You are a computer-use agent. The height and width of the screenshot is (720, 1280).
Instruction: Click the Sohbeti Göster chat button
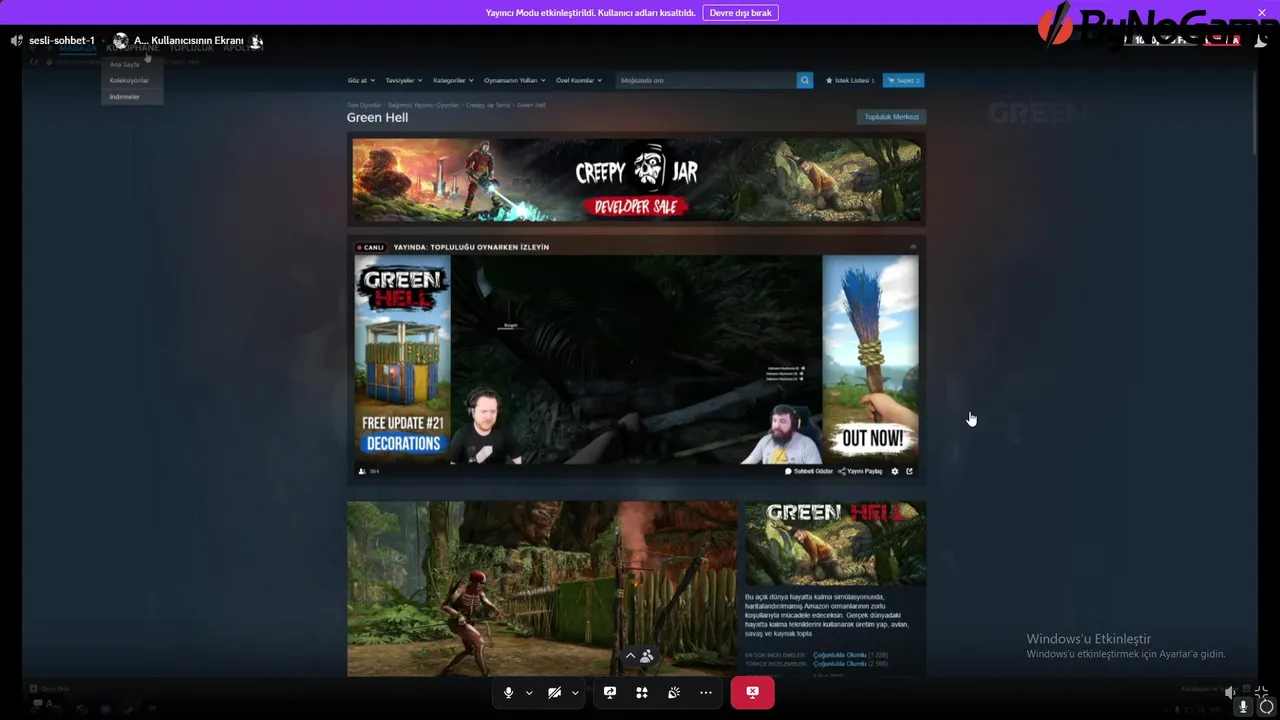(x=809, y=471)
